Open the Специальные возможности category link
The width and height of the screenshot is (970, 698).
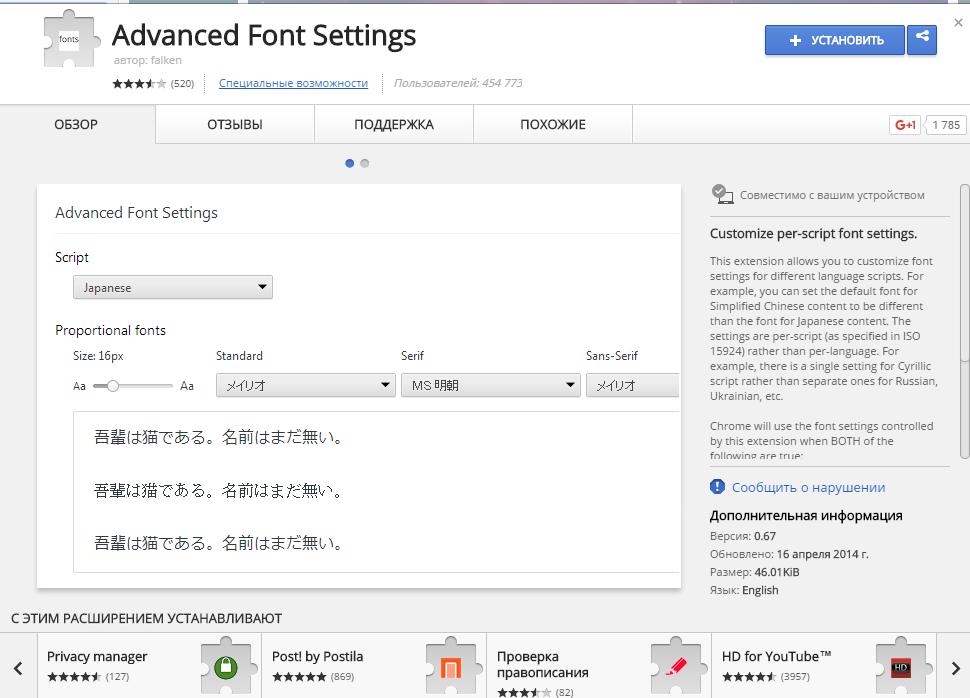(x=293, y=83)
